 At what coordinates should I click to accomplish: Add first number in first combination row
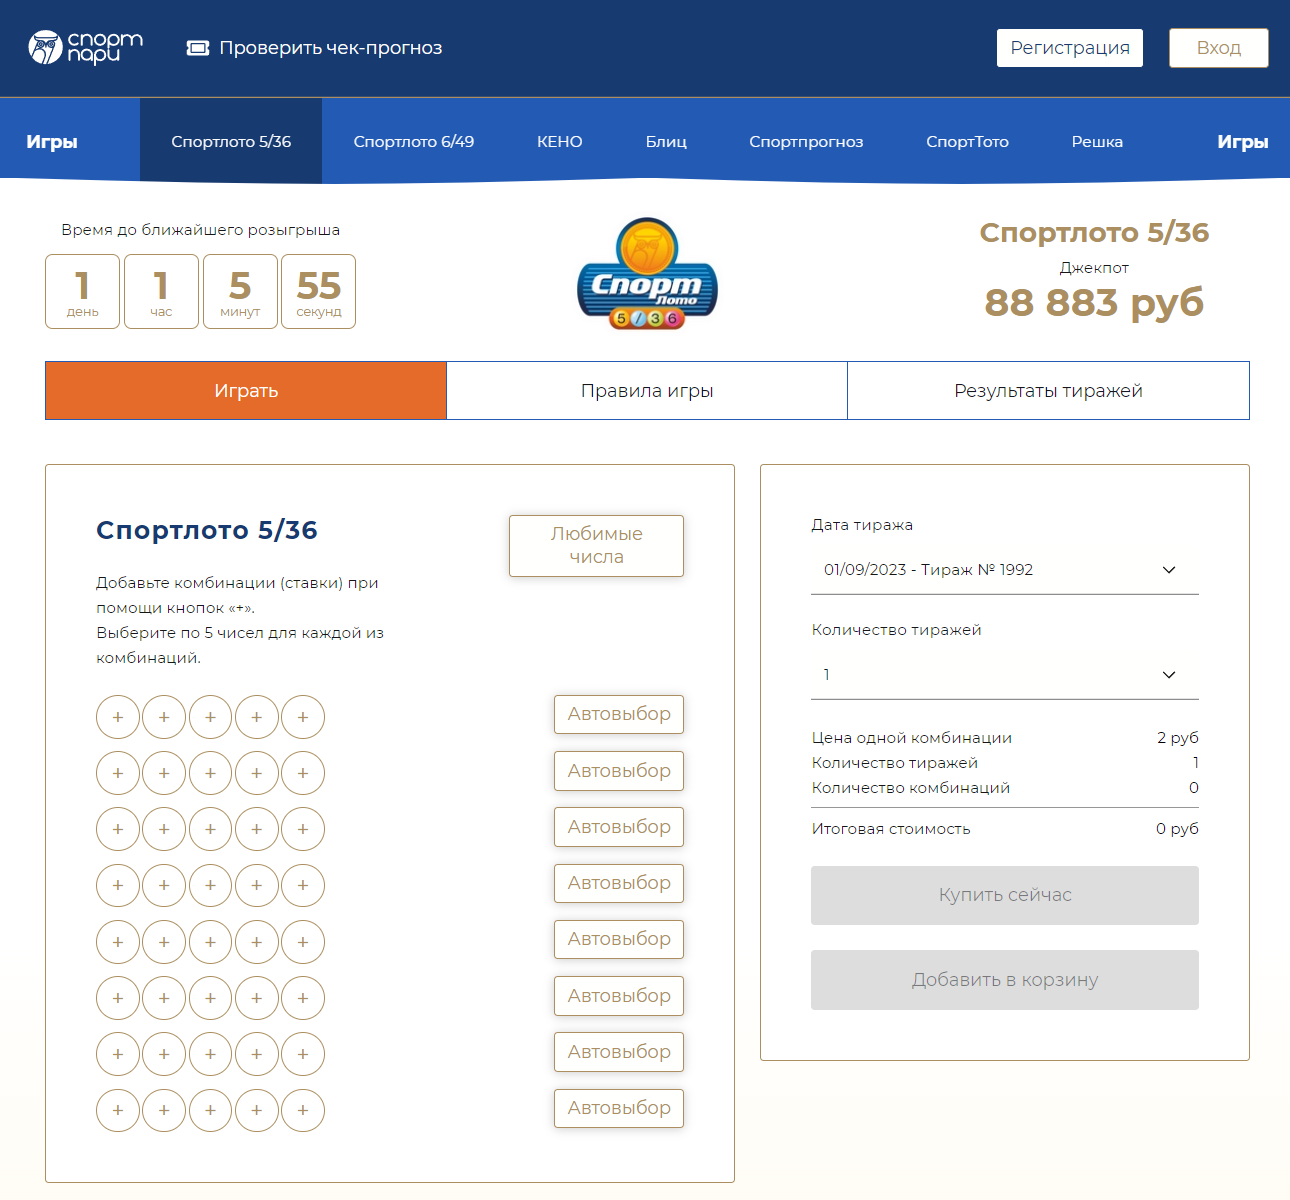point(118,717)
